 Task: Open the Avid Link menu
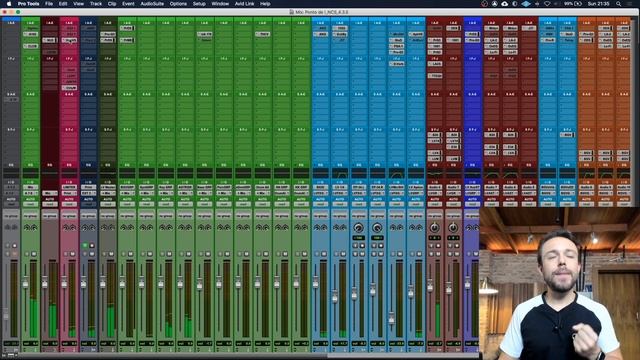[244, 4]
